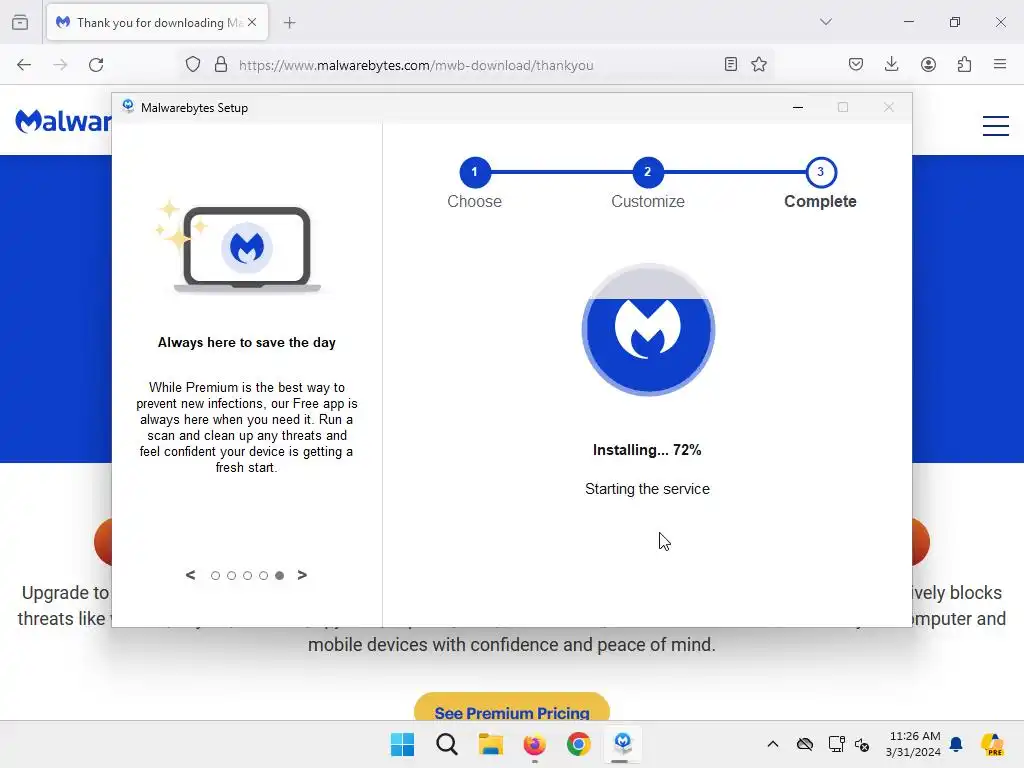Select the third carousel dot
Viewport: 1024px width, 768px height.
[x=248, y=575]
